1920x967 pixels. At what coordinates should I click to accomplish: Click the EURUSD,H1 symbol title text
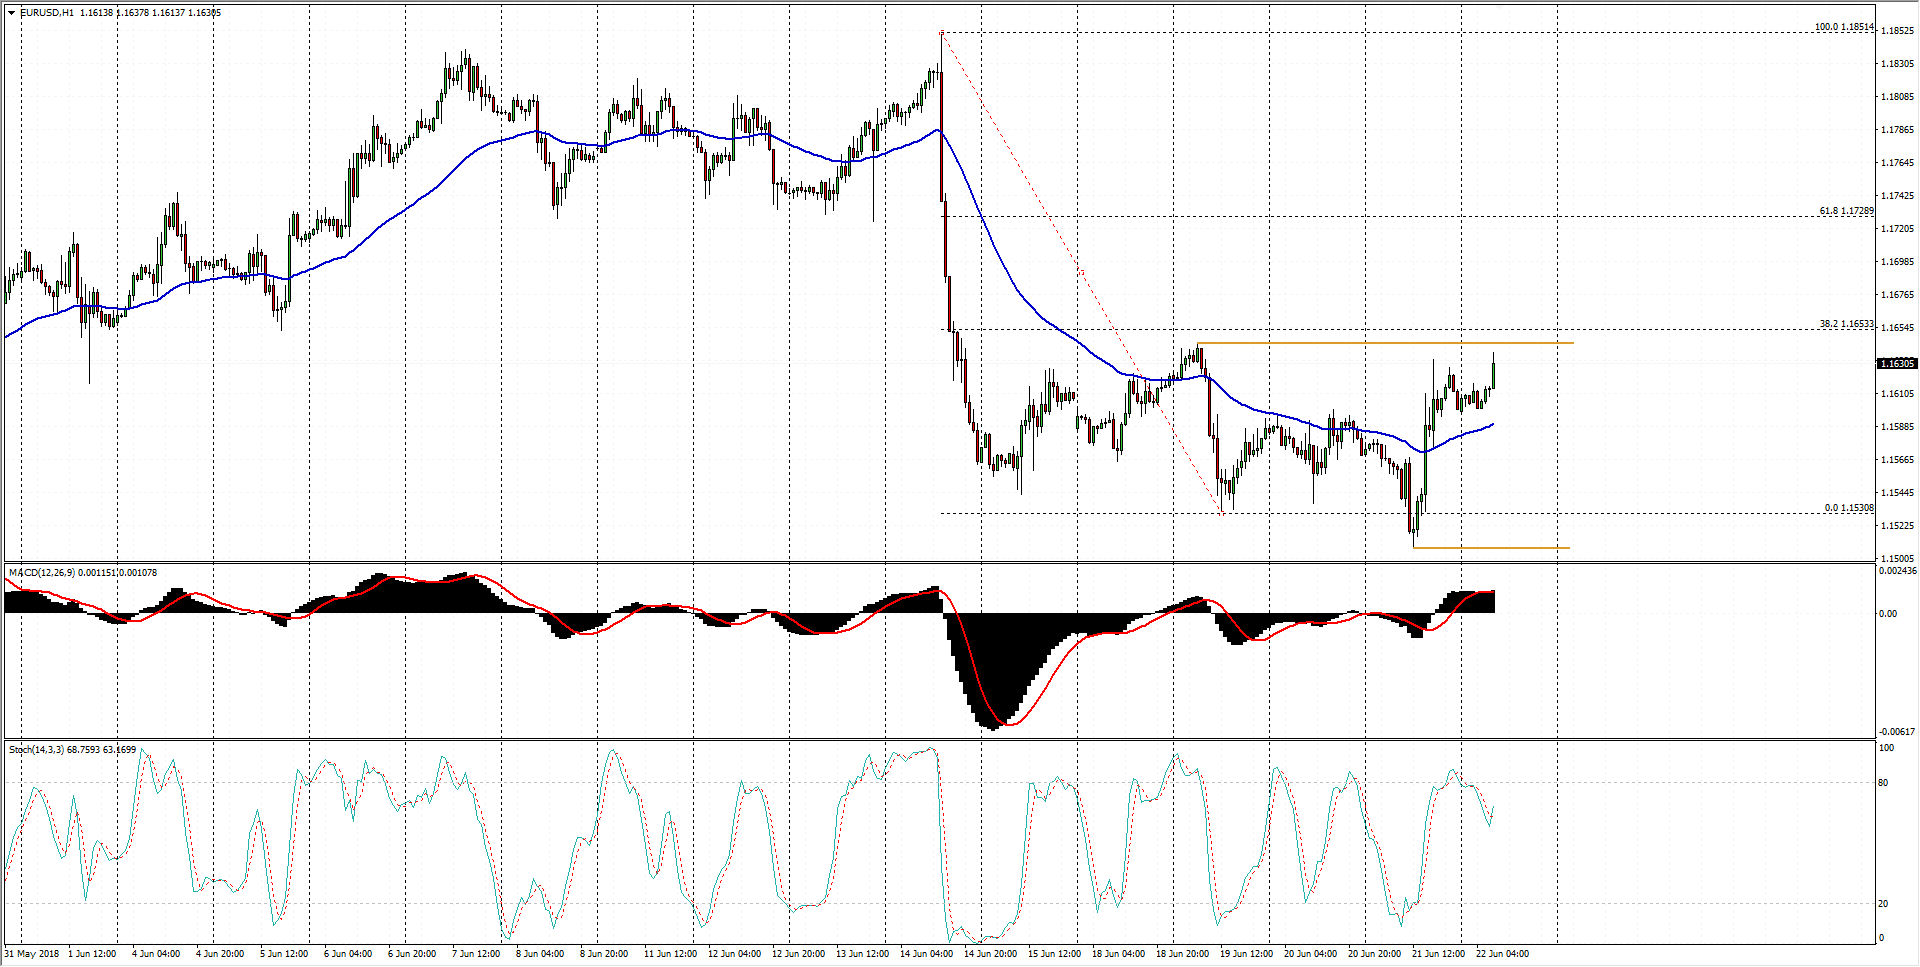point(47,13)
